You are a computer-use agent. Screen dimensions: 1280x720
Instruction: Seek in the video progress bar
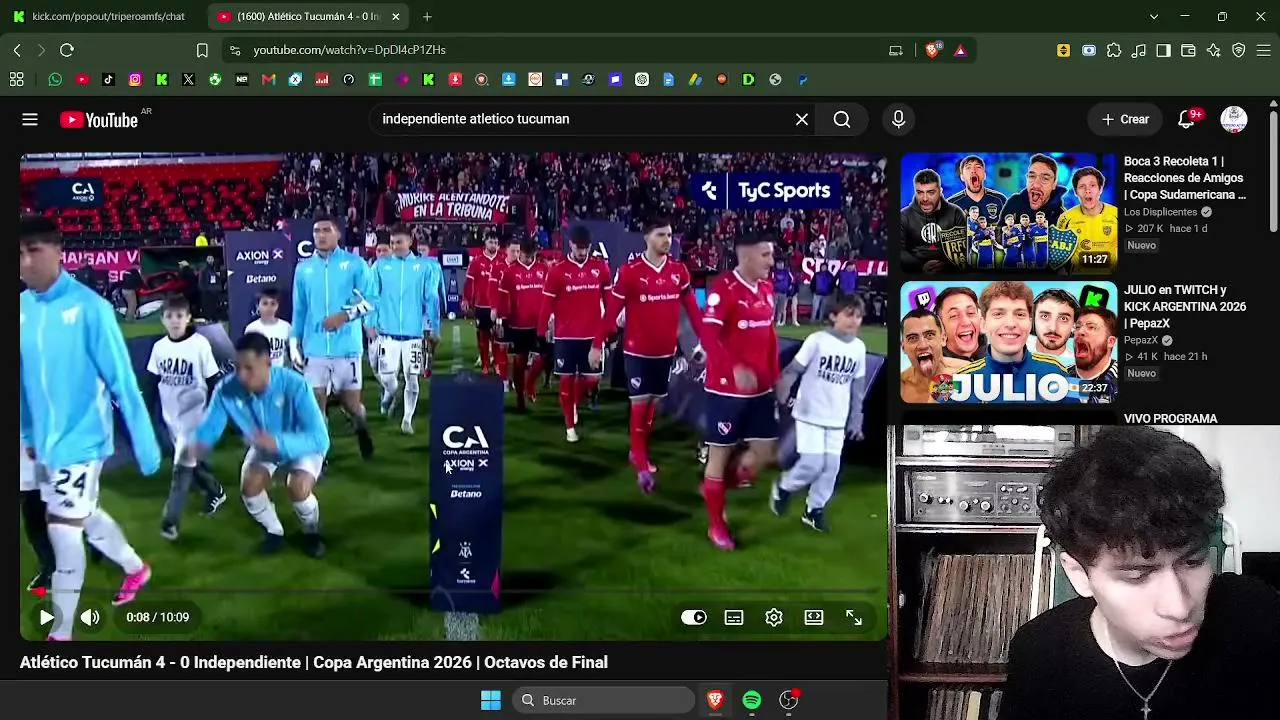[x=453, y=591]
